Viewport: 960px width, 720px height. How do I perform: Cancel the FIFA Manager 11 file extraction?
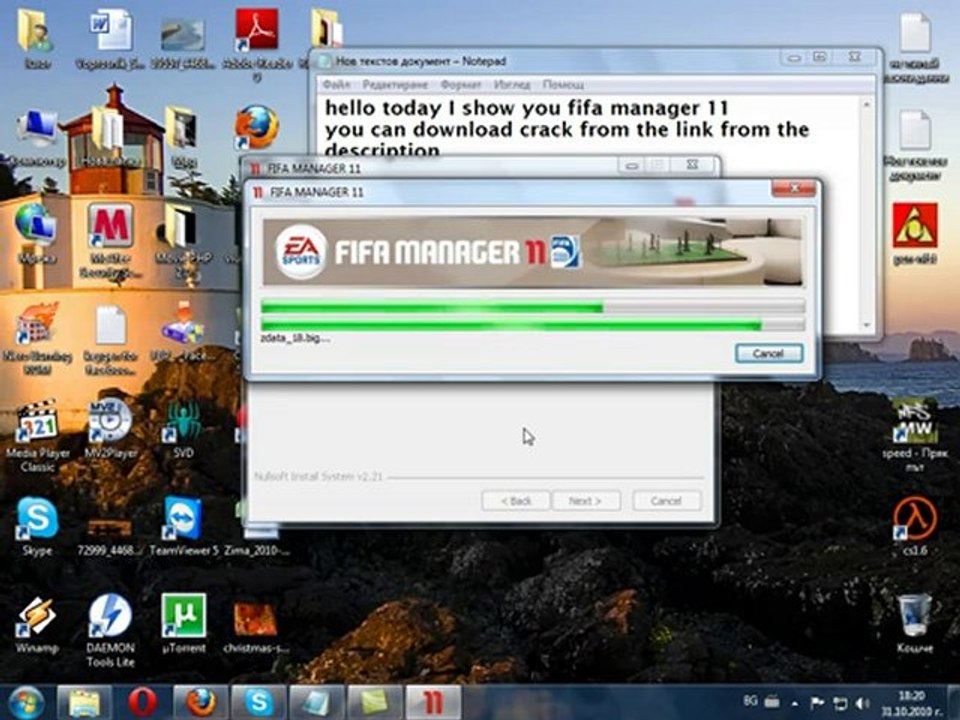pos(769,353)
